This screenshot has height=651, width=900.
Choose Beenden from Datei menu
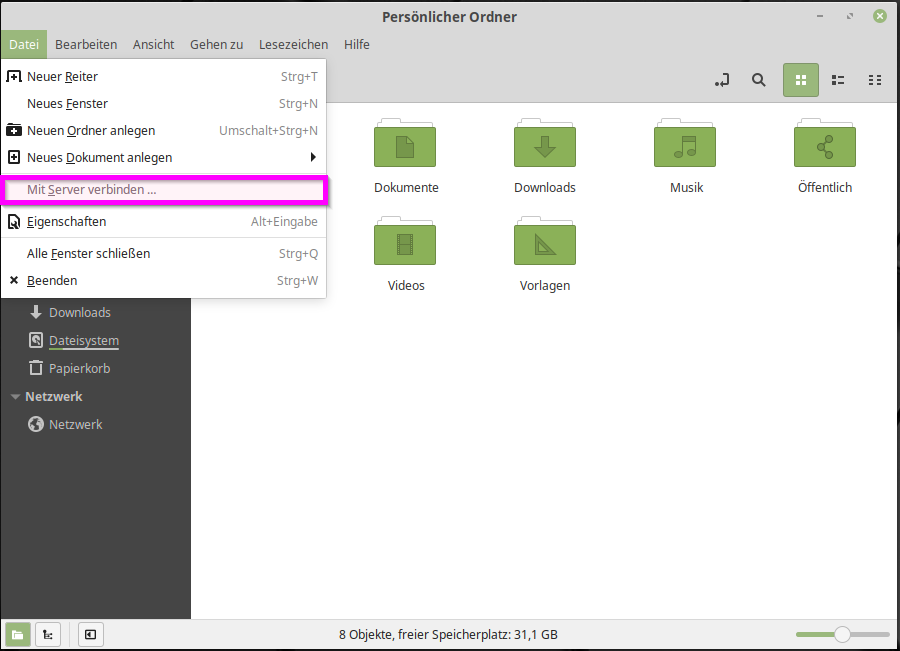point(164,281)
